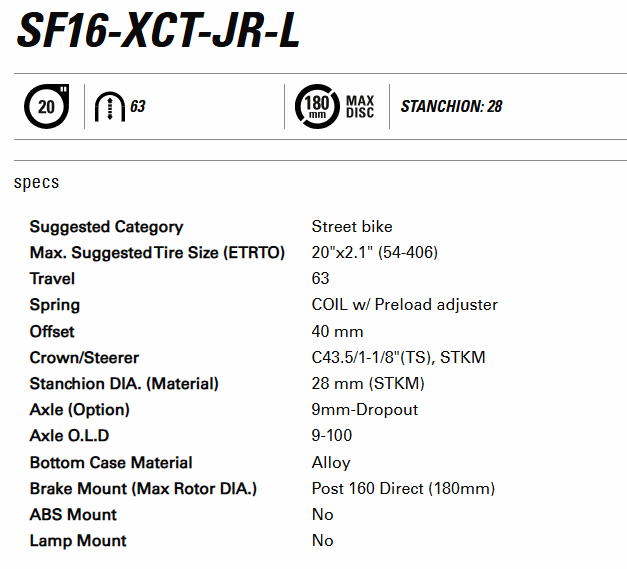Click COIL w/ Preload adjuster value
Screen dimensions: 627x569
(404, 305)
